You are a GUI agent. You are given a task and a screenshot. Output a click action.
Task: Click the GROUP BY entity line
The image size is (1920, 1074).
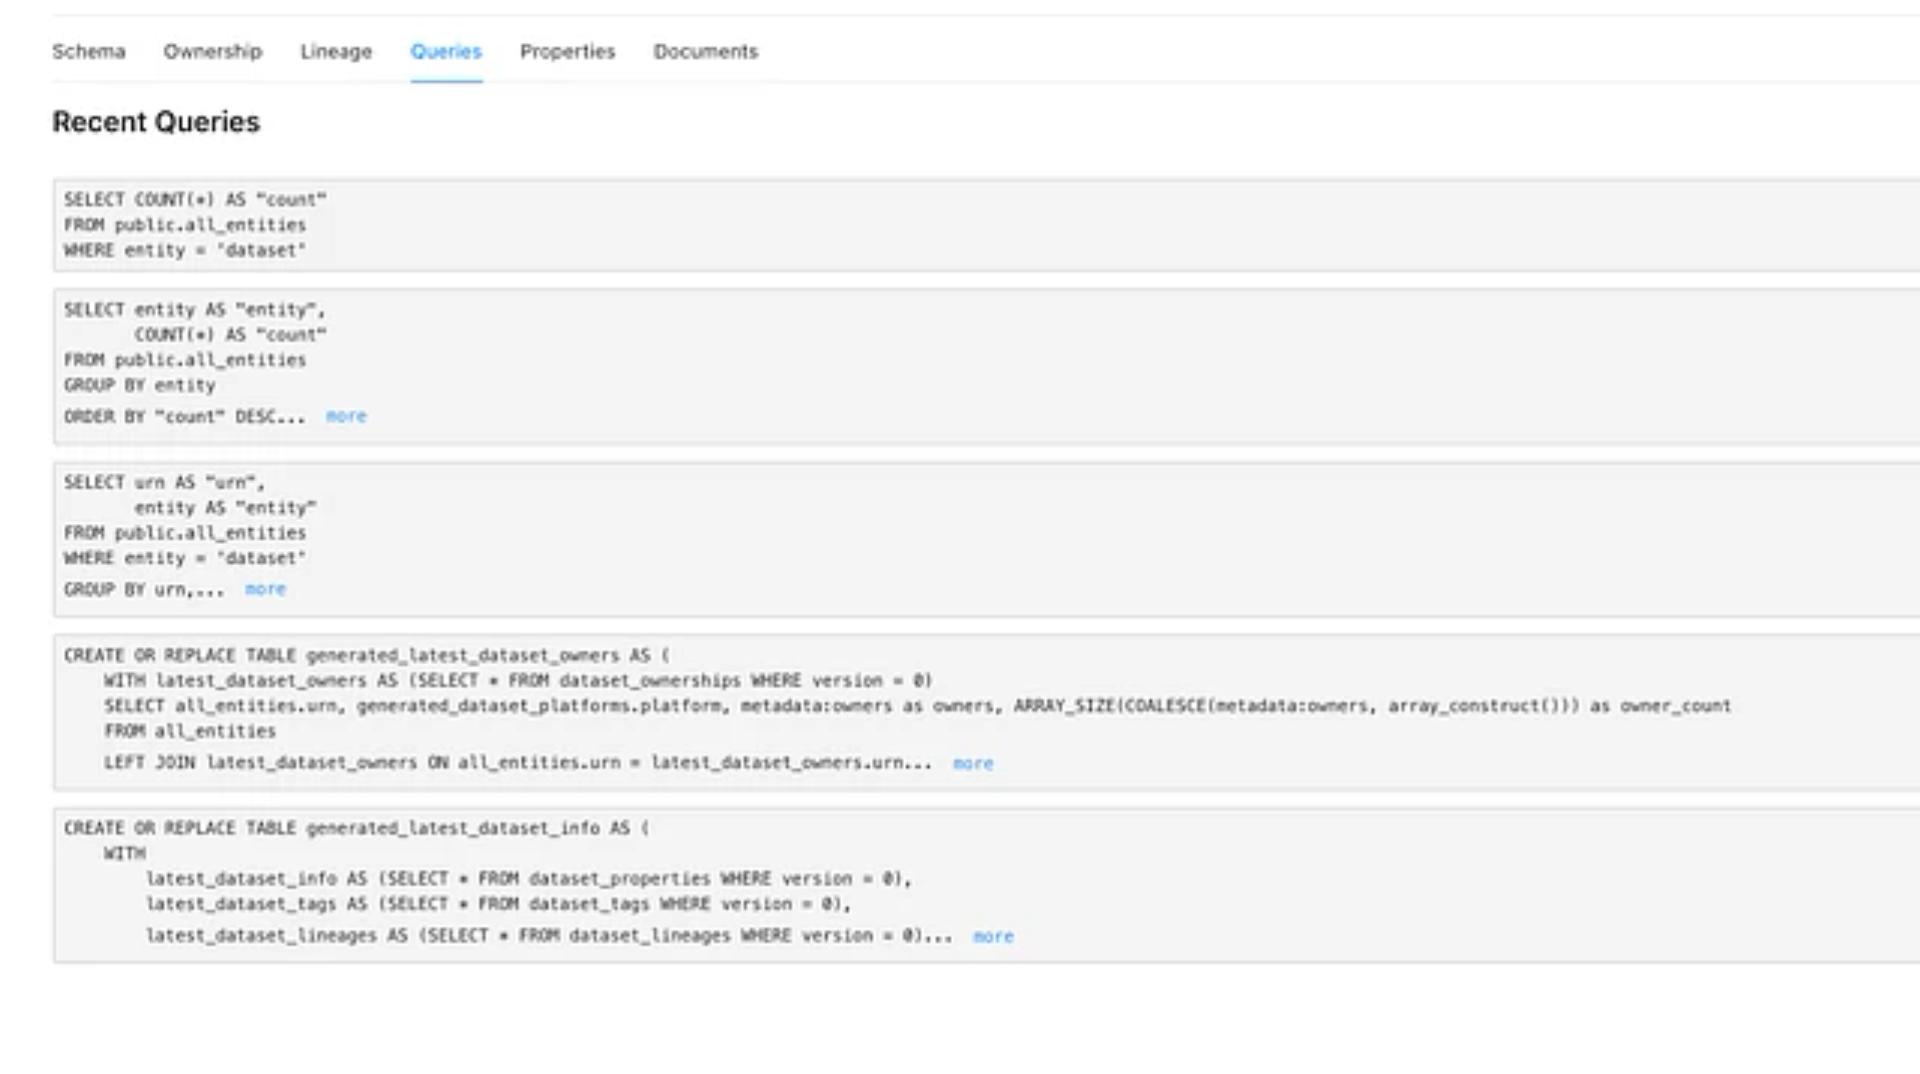pyautogui.click(x=140, y=385)
